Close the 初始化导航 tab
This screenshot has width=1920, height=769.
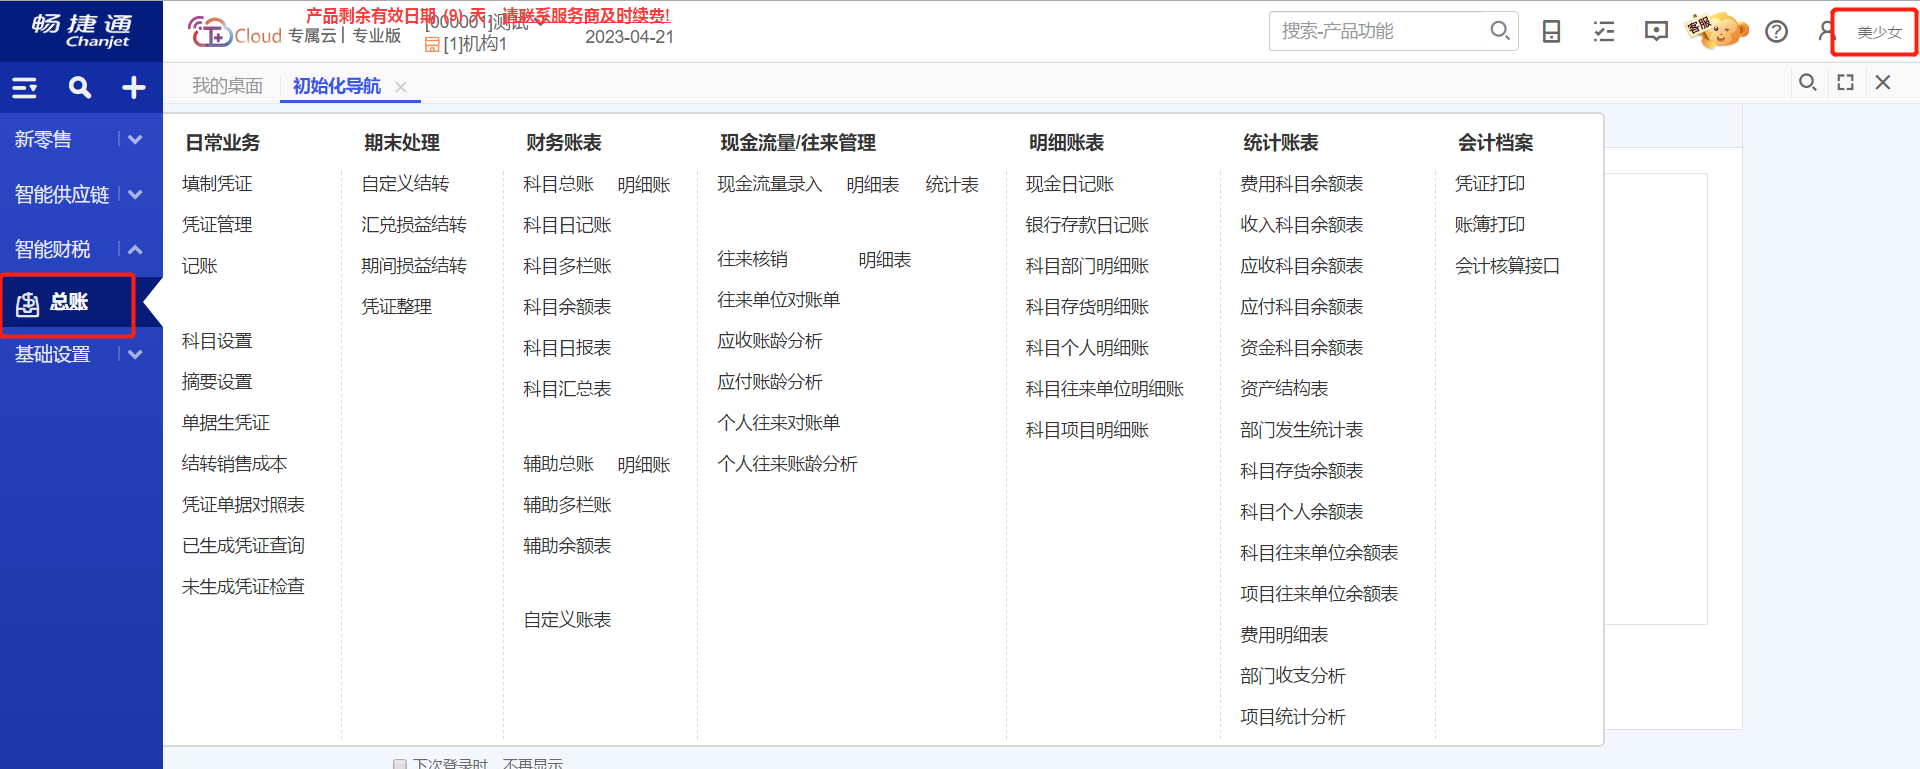[x=401, y=87]
